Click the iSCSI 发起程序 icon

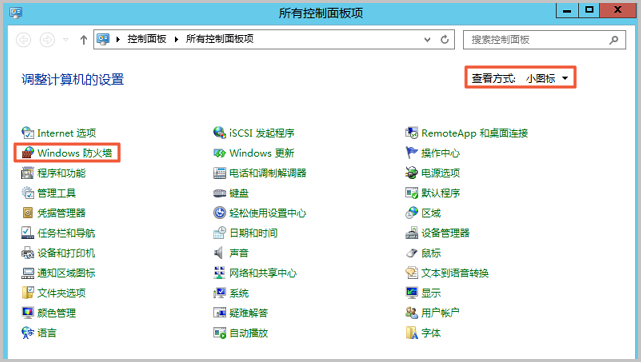(220, 133)
